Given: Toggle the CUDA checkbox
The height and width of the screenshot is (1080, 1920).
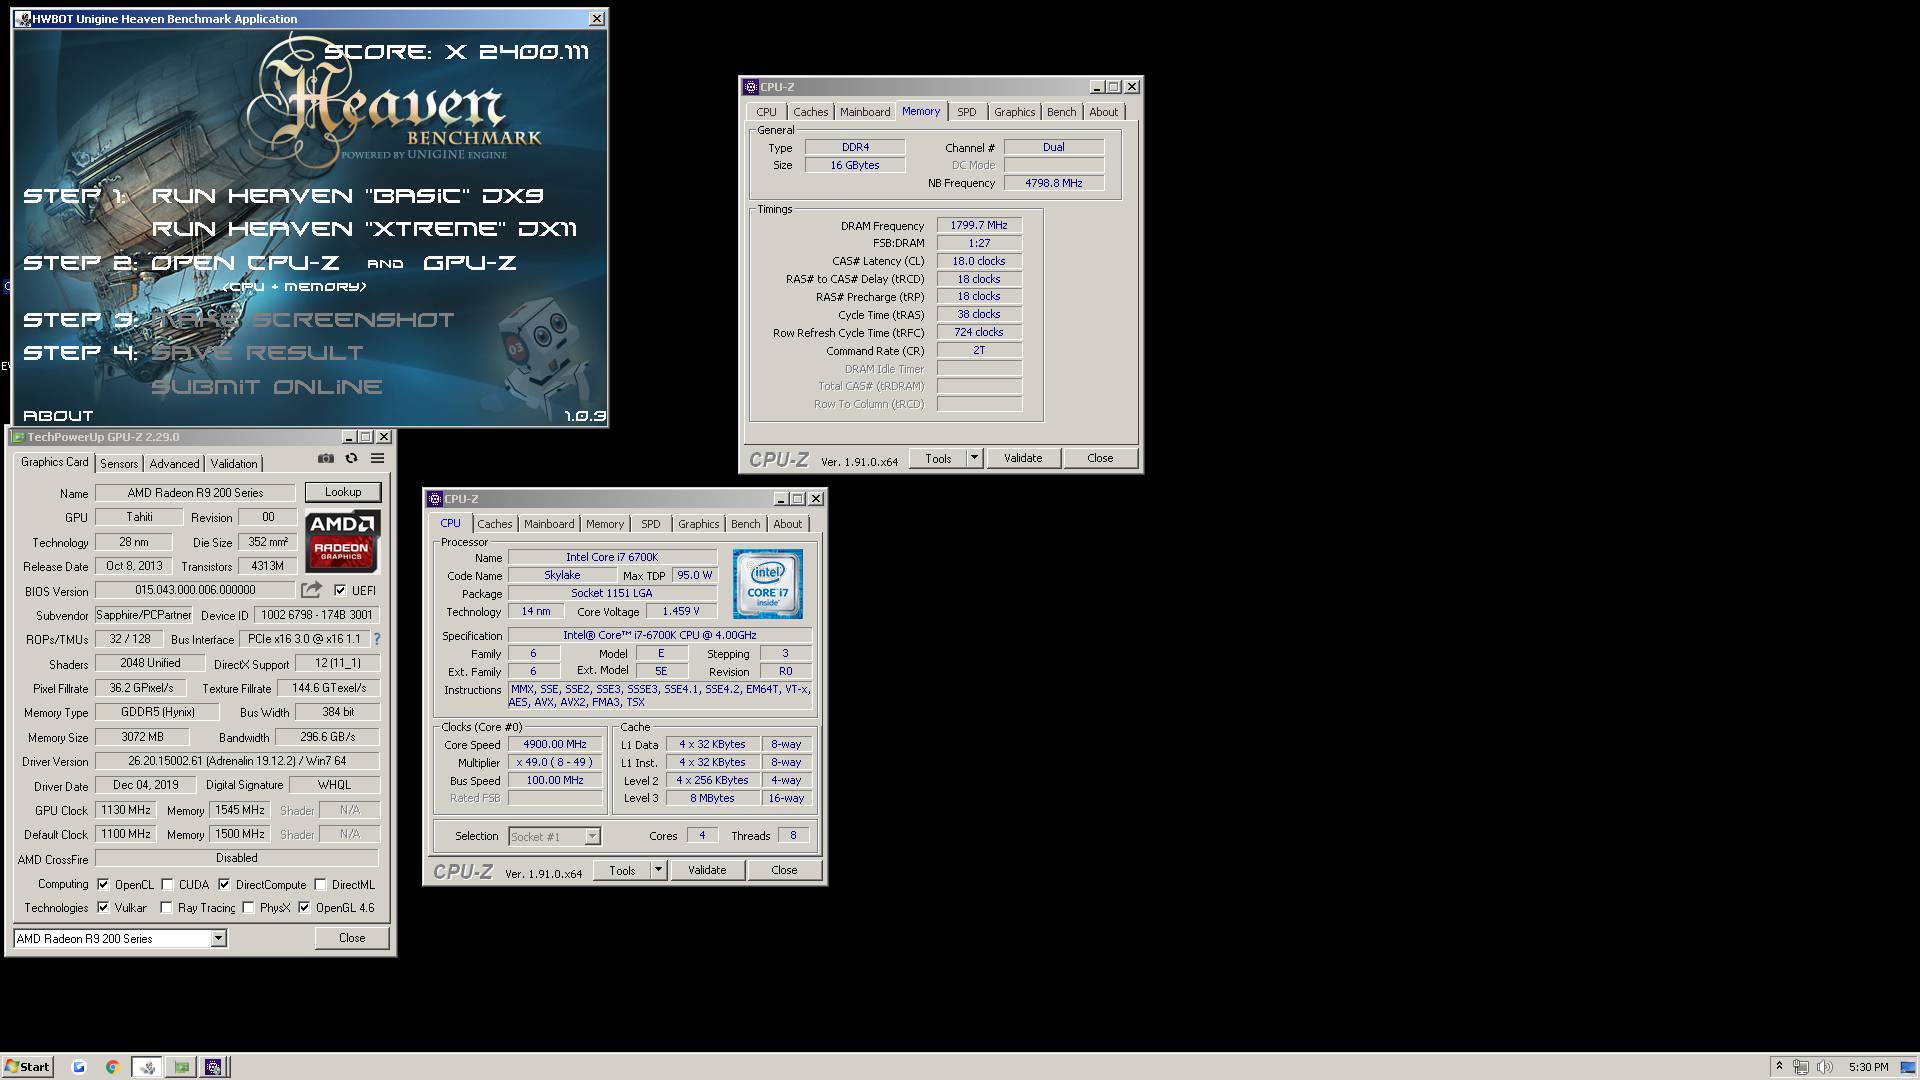Looking at the screenshot, I should coord(167,885).
